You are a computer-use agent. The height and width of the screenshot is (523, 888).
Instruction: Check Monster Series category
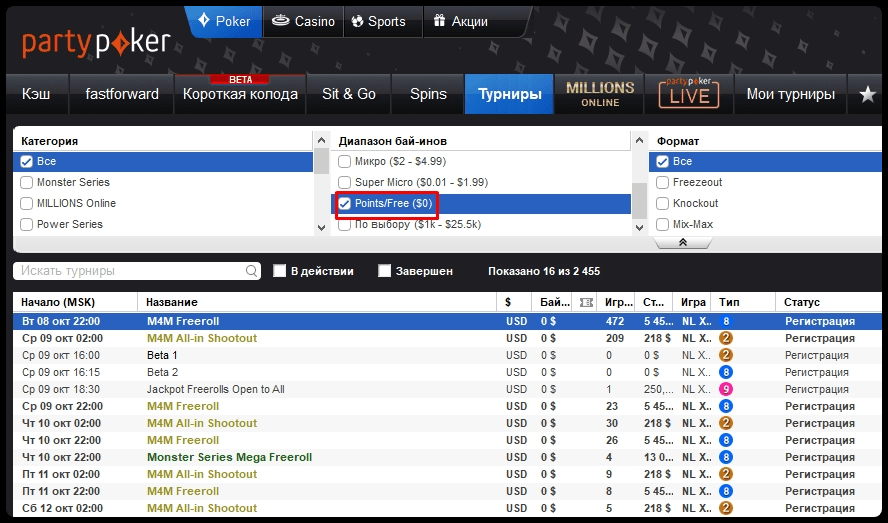point(27,182)
